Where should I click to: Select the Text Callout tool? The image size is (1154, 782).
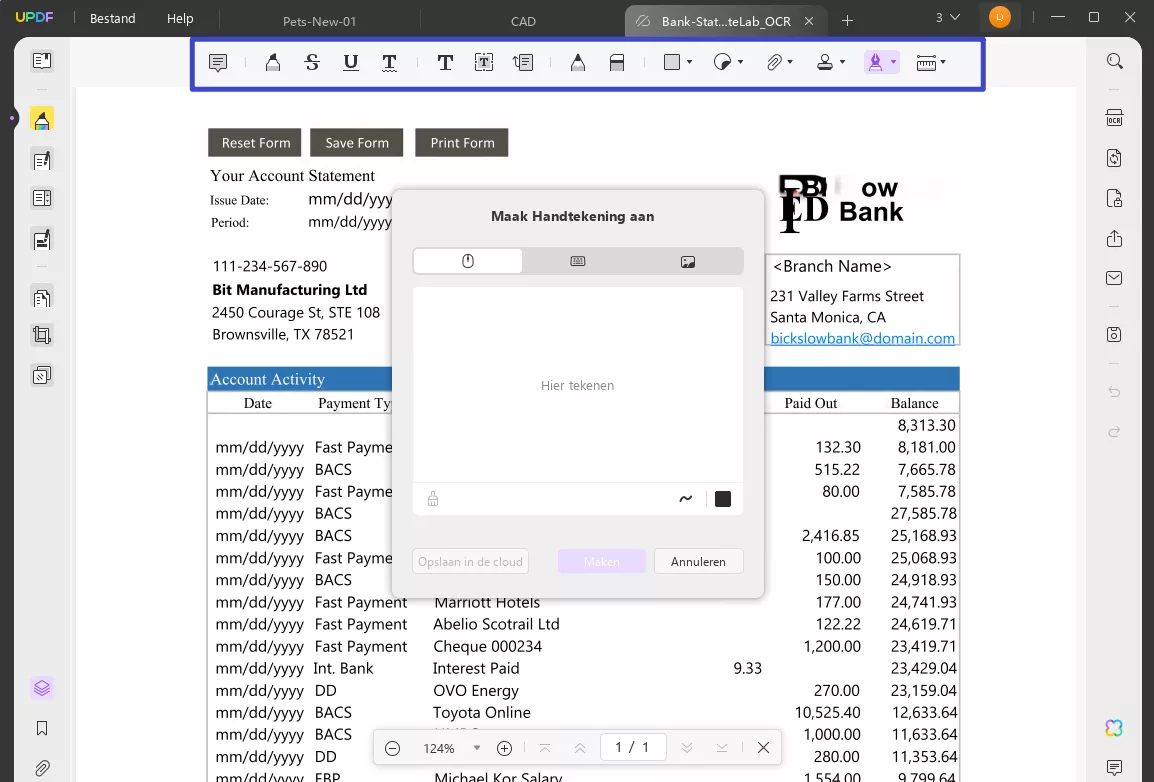523,63
